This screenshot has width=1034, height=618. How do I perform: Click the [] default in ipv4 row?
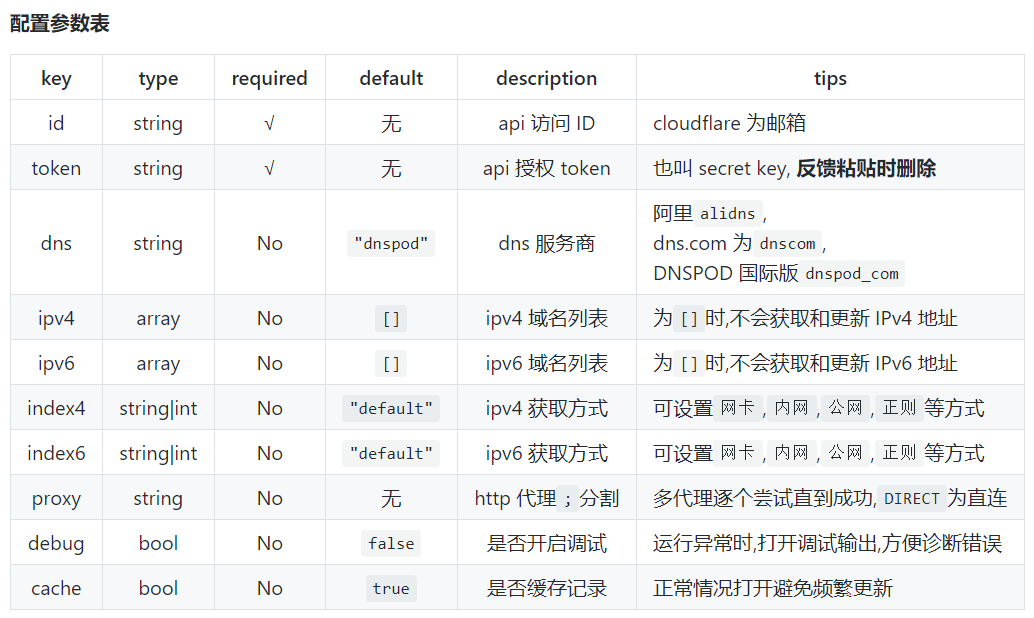(391, 319)
